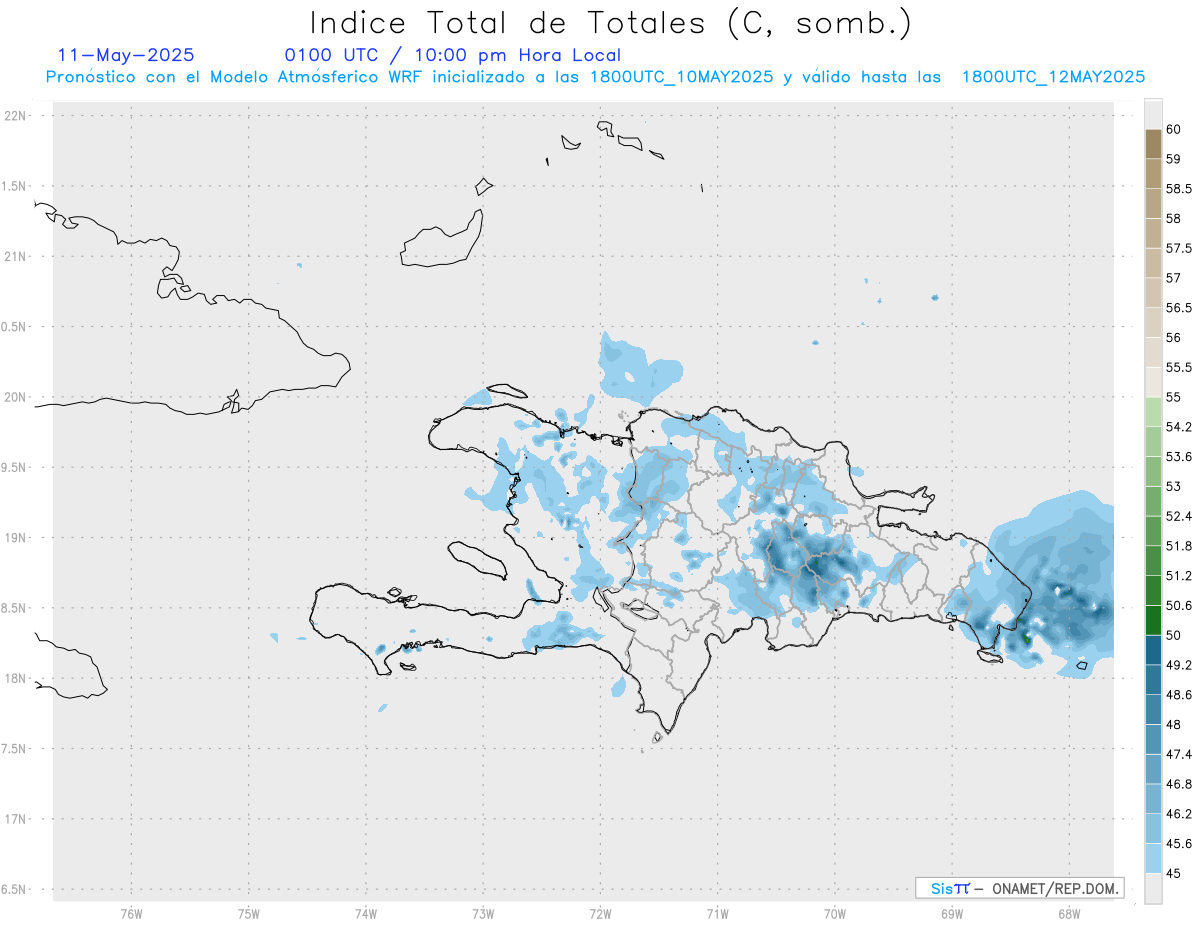This screenshot has height=927, width=1200.
Task: Click the '47.4' color bar label
Action: [1178, 753]
